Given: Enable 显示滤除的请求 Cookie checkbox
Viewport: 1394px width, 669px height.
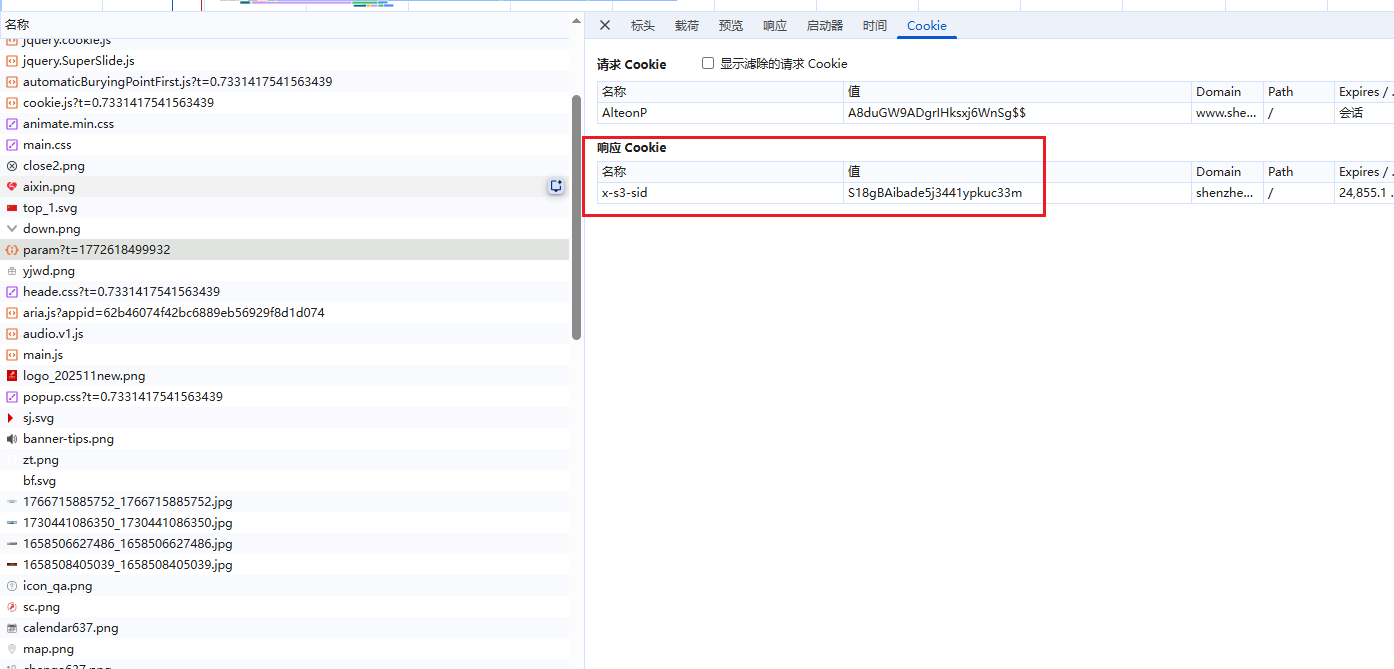Looking at the screenshot, I should point(708,63).
